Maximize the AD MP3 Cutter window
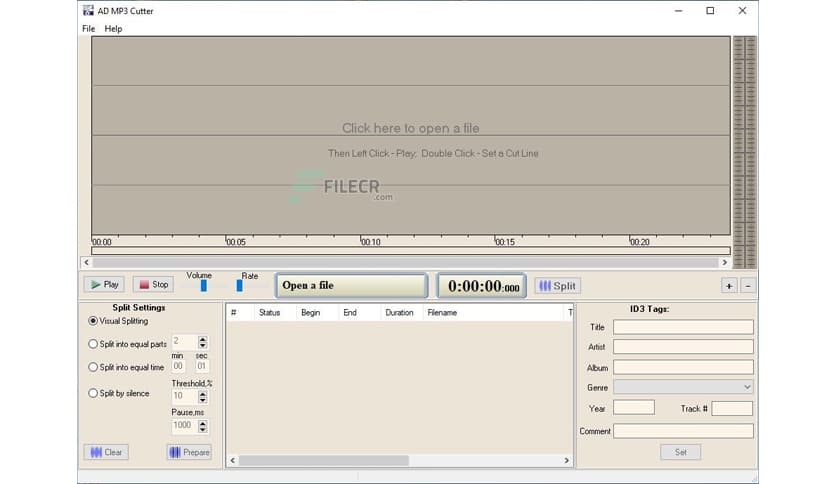The height and width of the screenshot is (484, 836). click(710, 11)
